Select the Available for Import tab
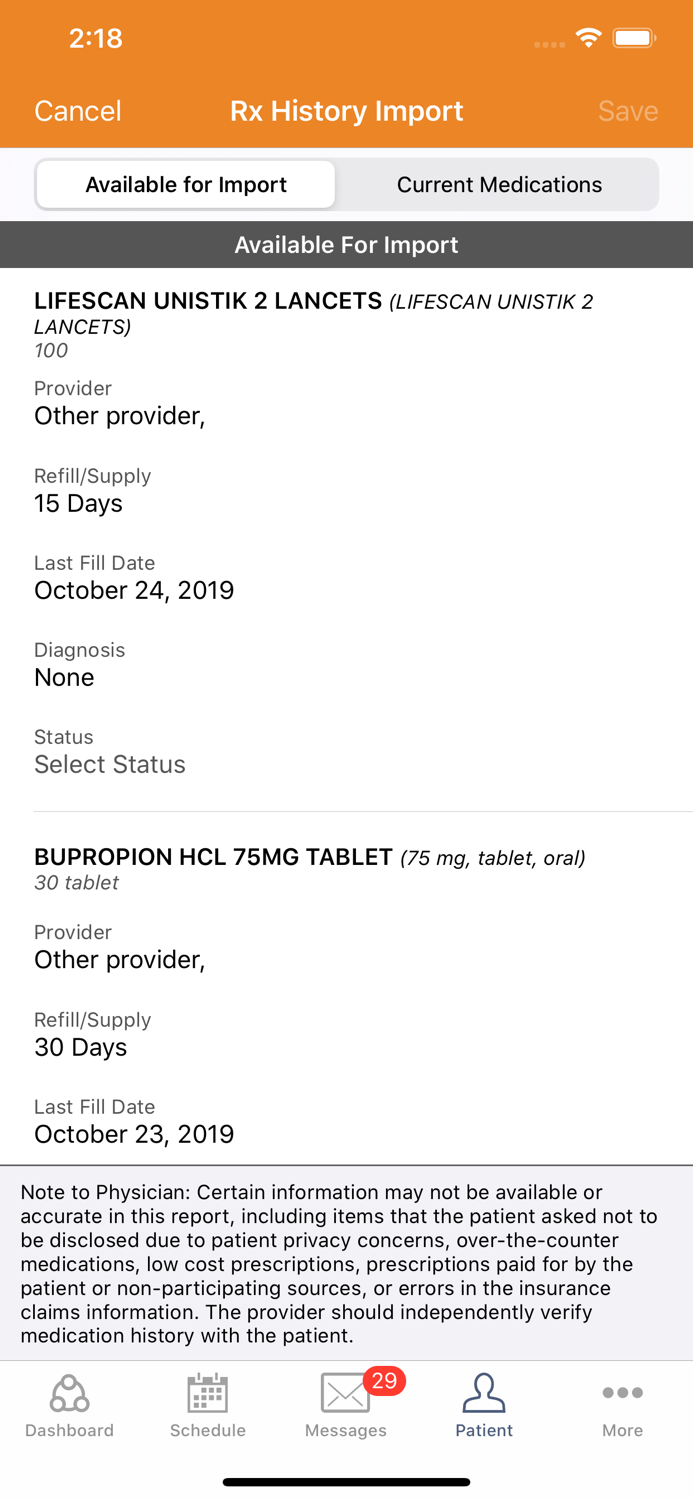This screenshot has width=693, height=1500. [185, 184]
